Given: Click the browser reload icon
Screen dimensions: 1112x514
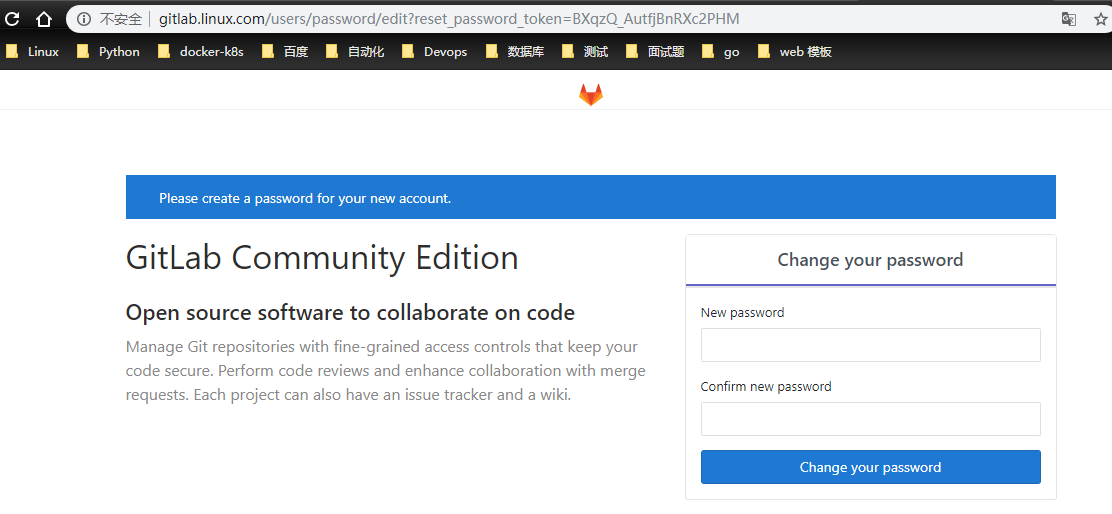Looking at the screenshot, I should coord(12,19).
